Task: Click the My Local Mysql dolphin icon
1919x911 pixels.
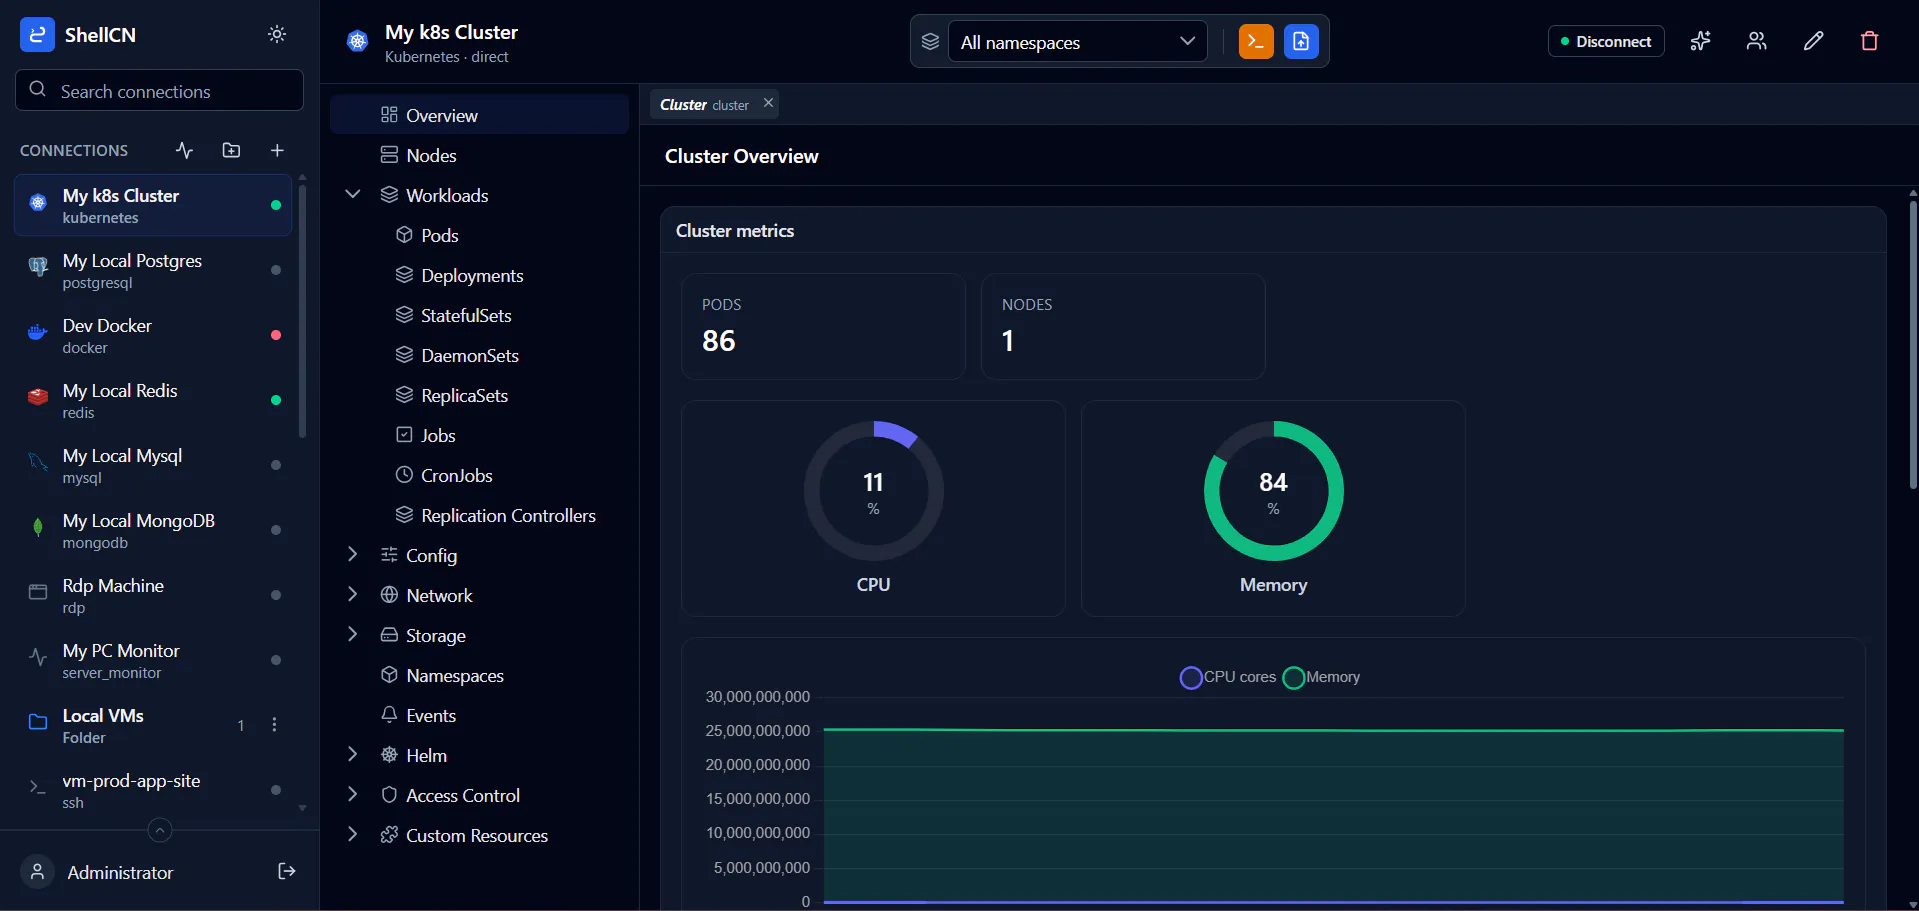Action: (x=38, y=462)
